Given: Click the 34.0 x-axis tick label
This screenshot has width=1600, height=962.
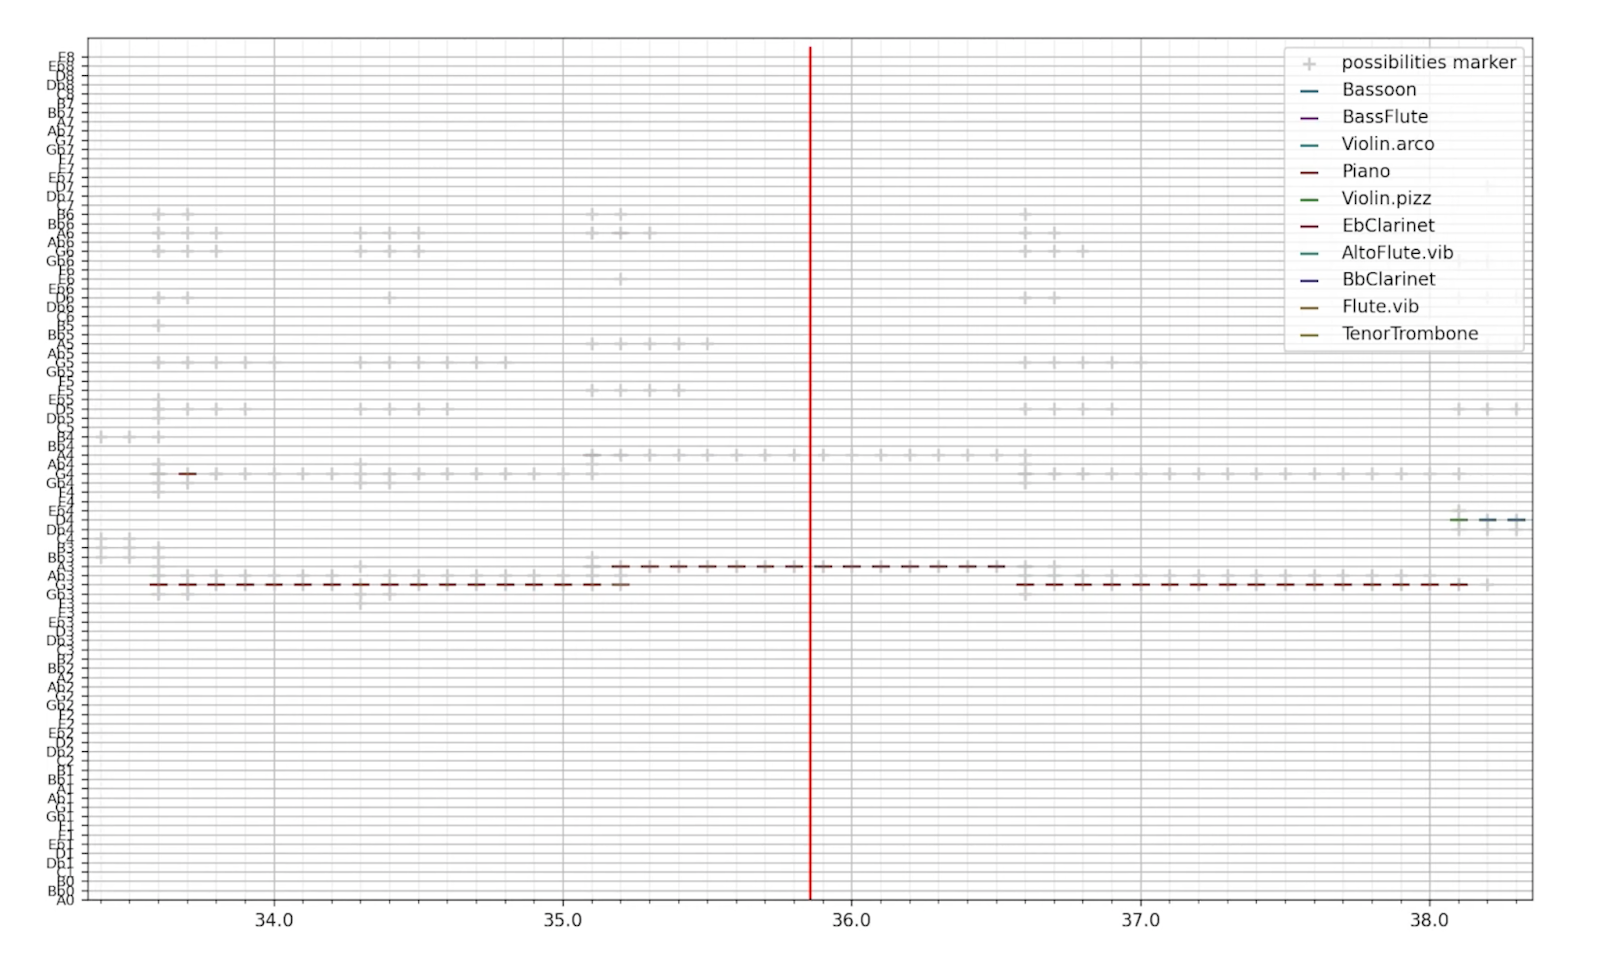Looking at the screenshot, I should pos(274,920).
